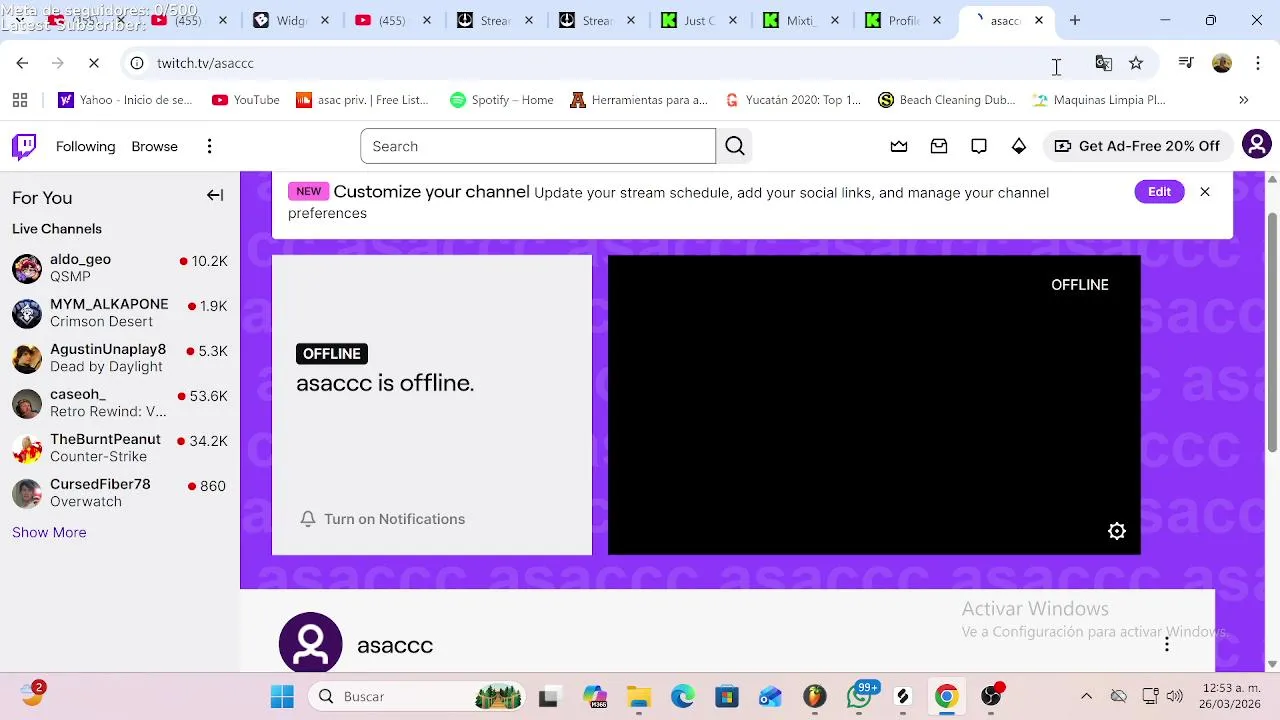The image size is (1280, 720).
Task: Turn on Notifications for asaccc
Action: (383, 519)
